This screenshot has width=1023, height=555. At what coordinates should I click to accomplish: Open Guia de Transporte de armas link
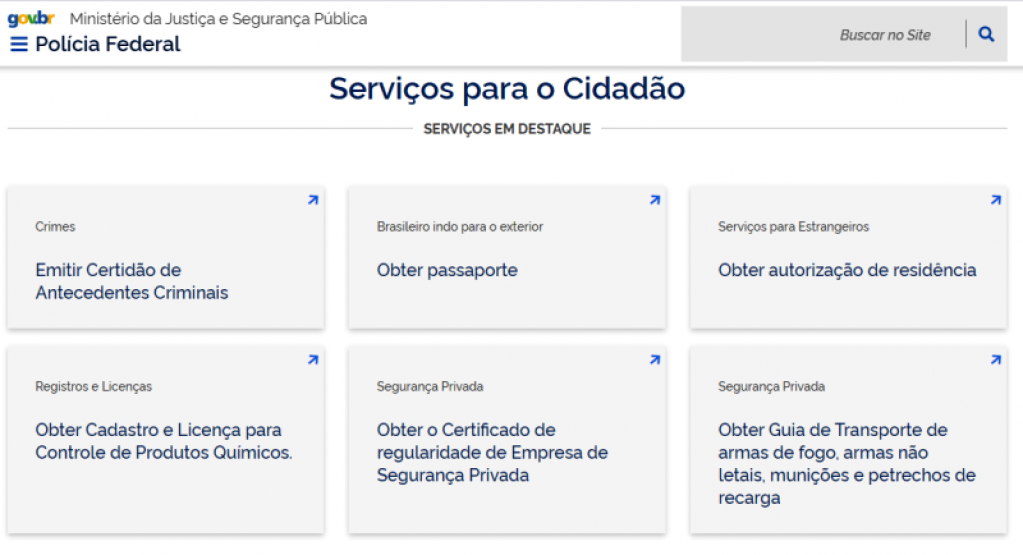(x=847, y=464)
